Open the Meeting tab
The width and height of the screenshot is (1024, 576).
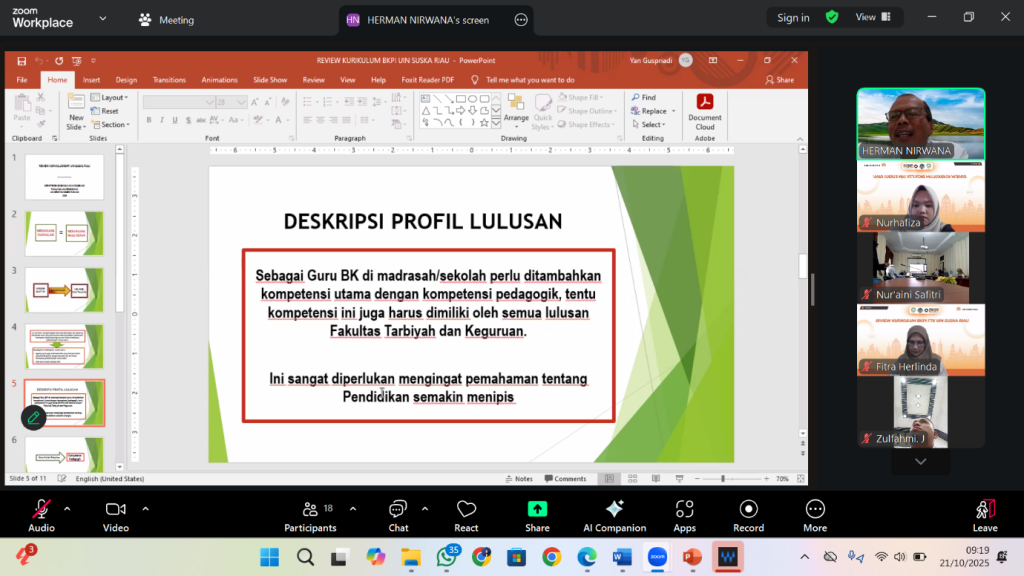(x=166, y=20)
